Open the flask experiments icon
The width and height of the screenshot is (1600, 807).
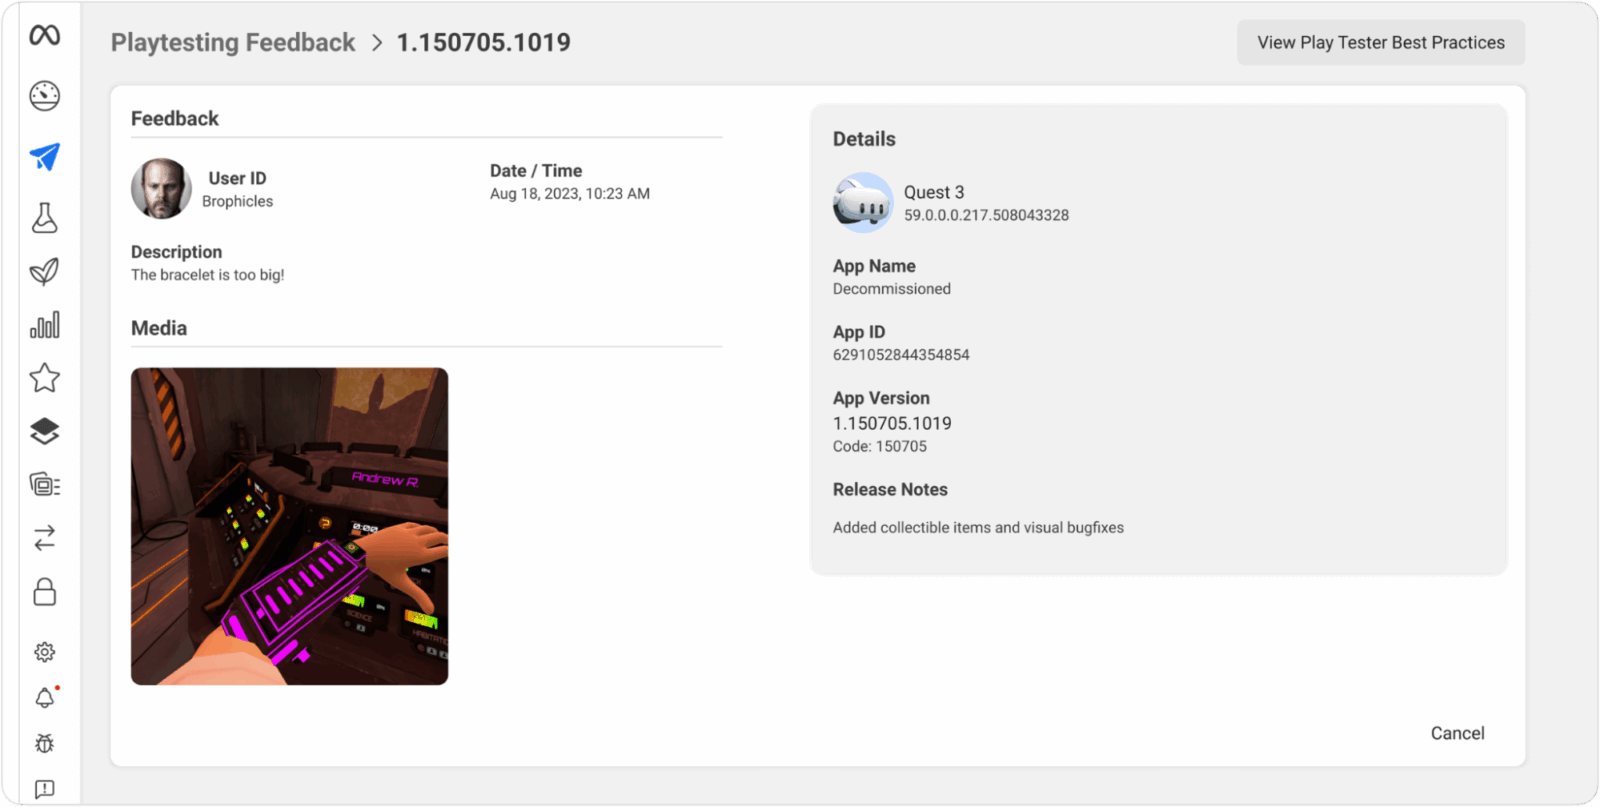click(x=45, y=218)
